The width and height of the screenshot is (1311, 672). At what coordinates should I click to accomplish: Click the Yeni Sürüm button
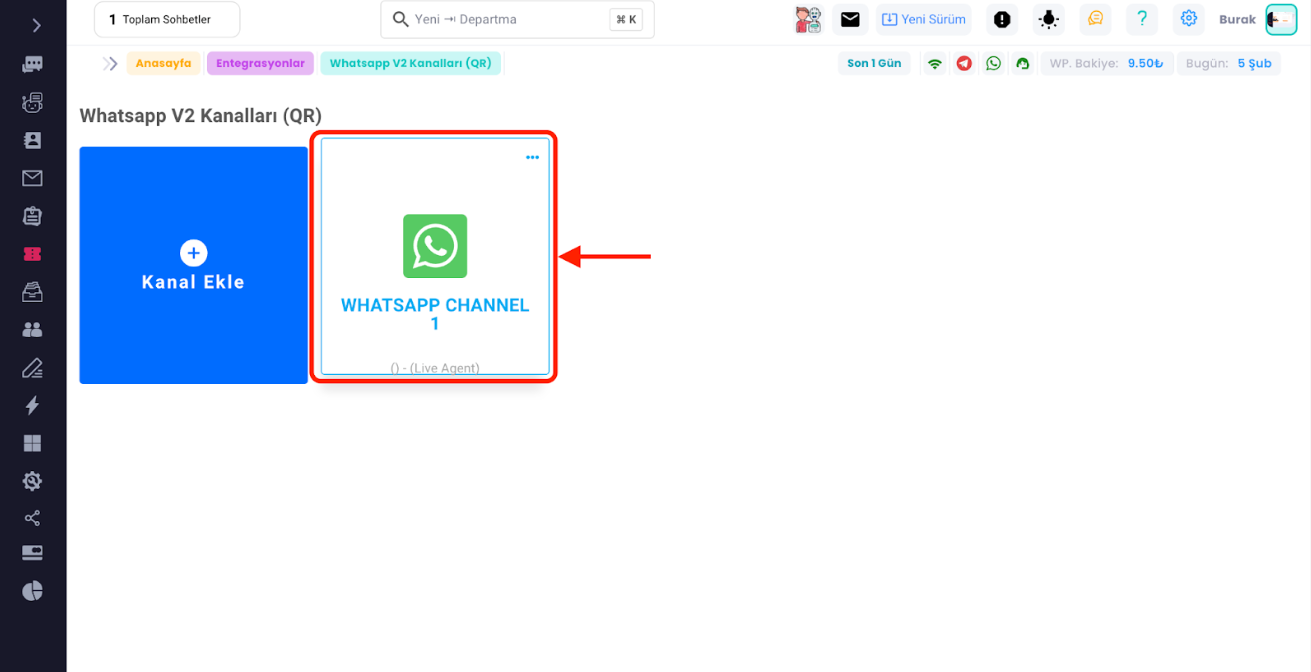click(923, 19)
